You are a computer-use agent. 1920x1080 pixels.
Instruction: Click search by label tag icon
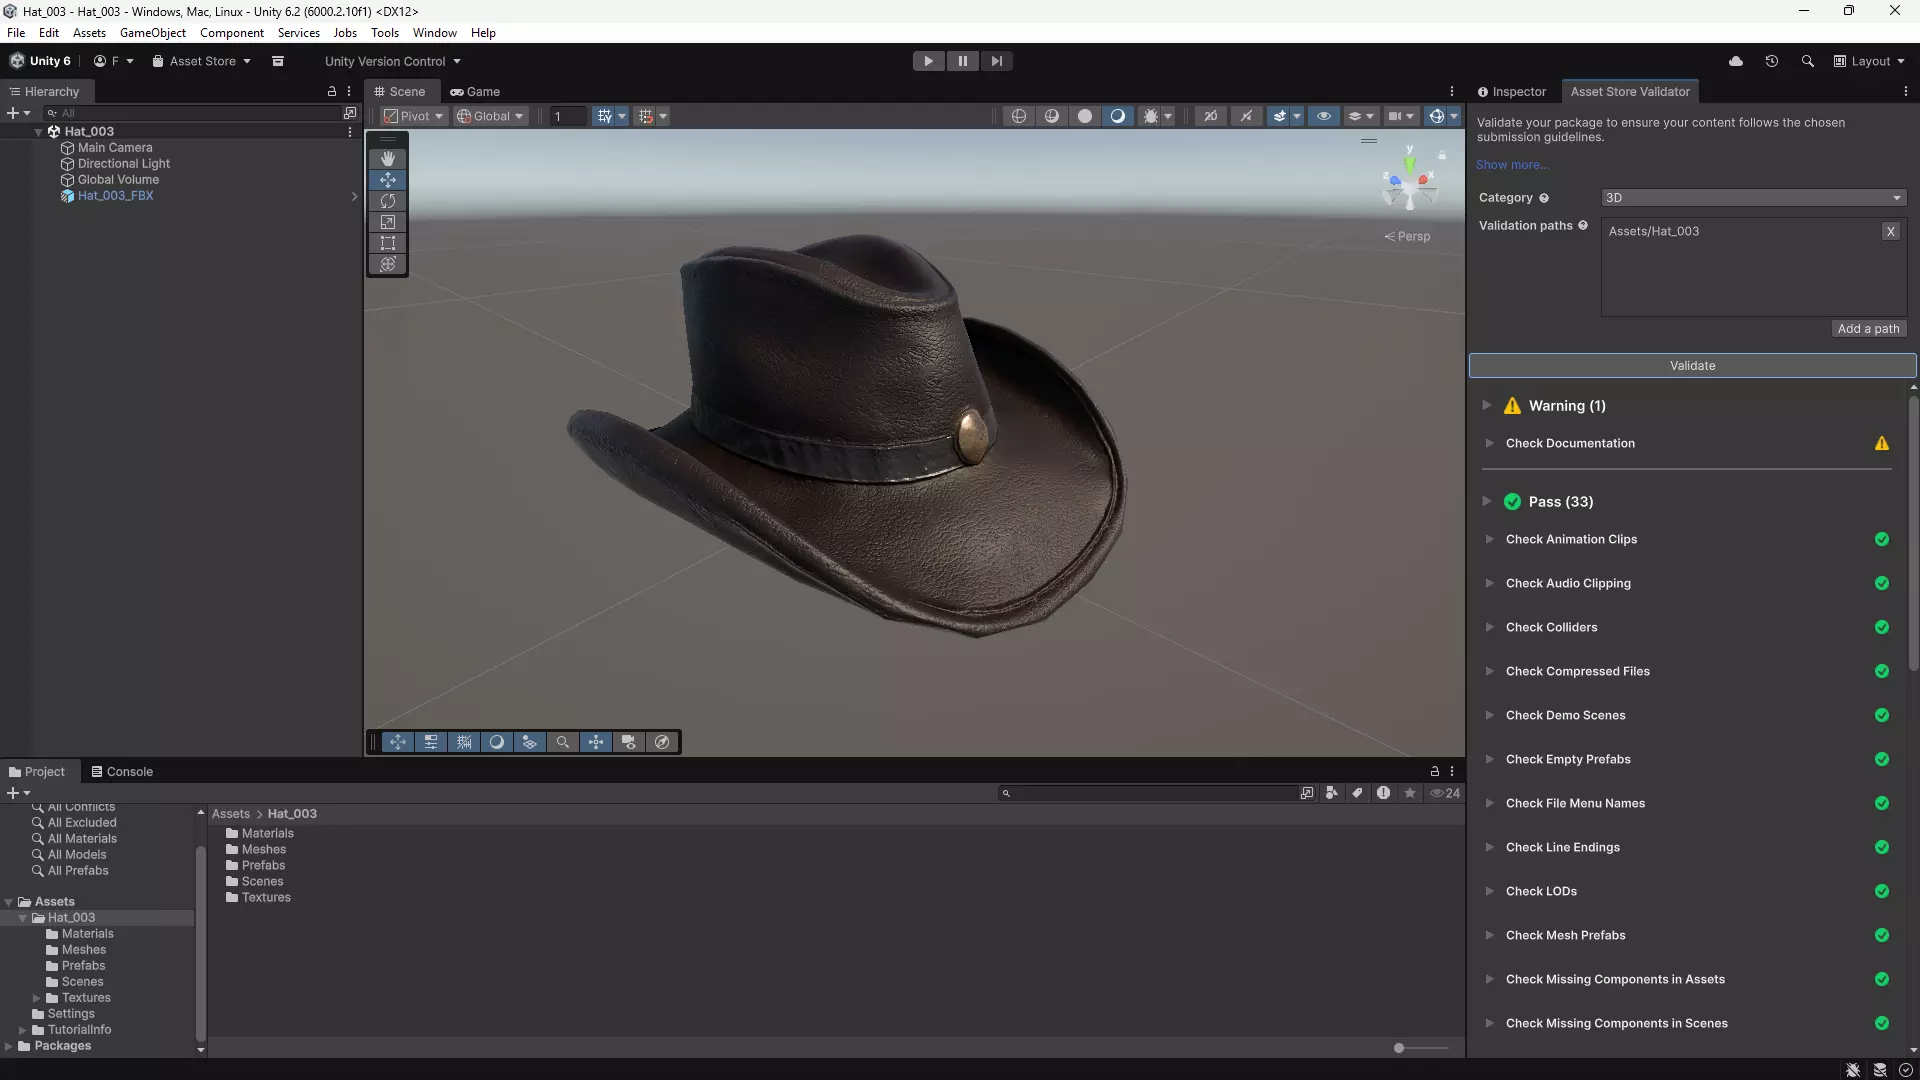[x=1358, y=793]
